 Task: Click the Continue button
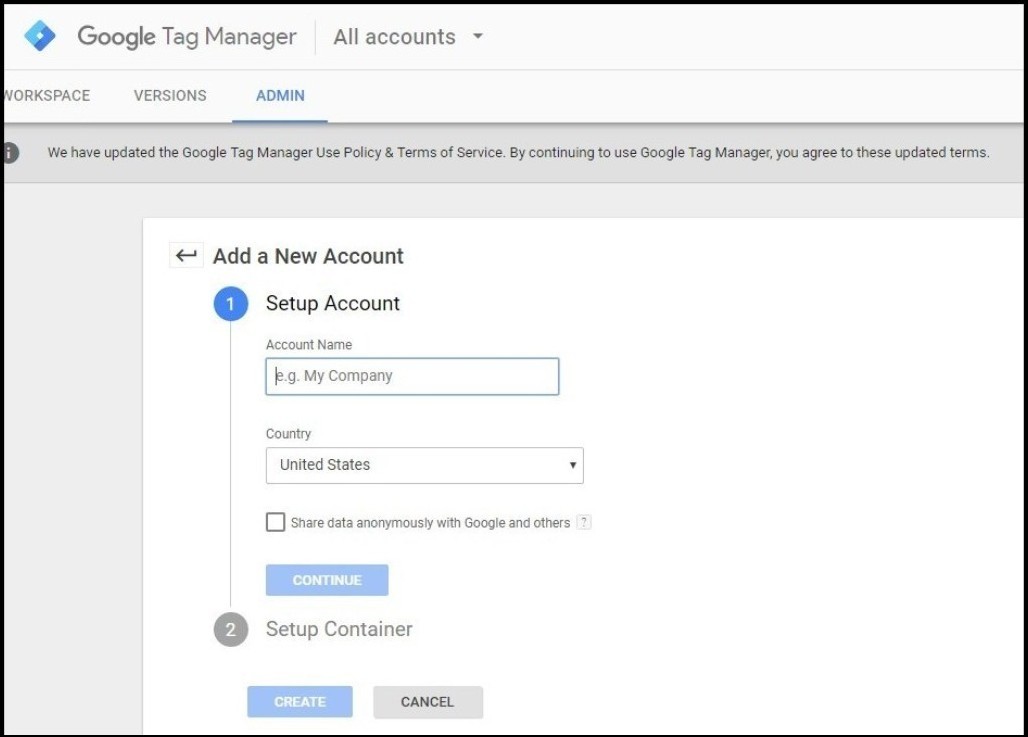click(327, 580)
